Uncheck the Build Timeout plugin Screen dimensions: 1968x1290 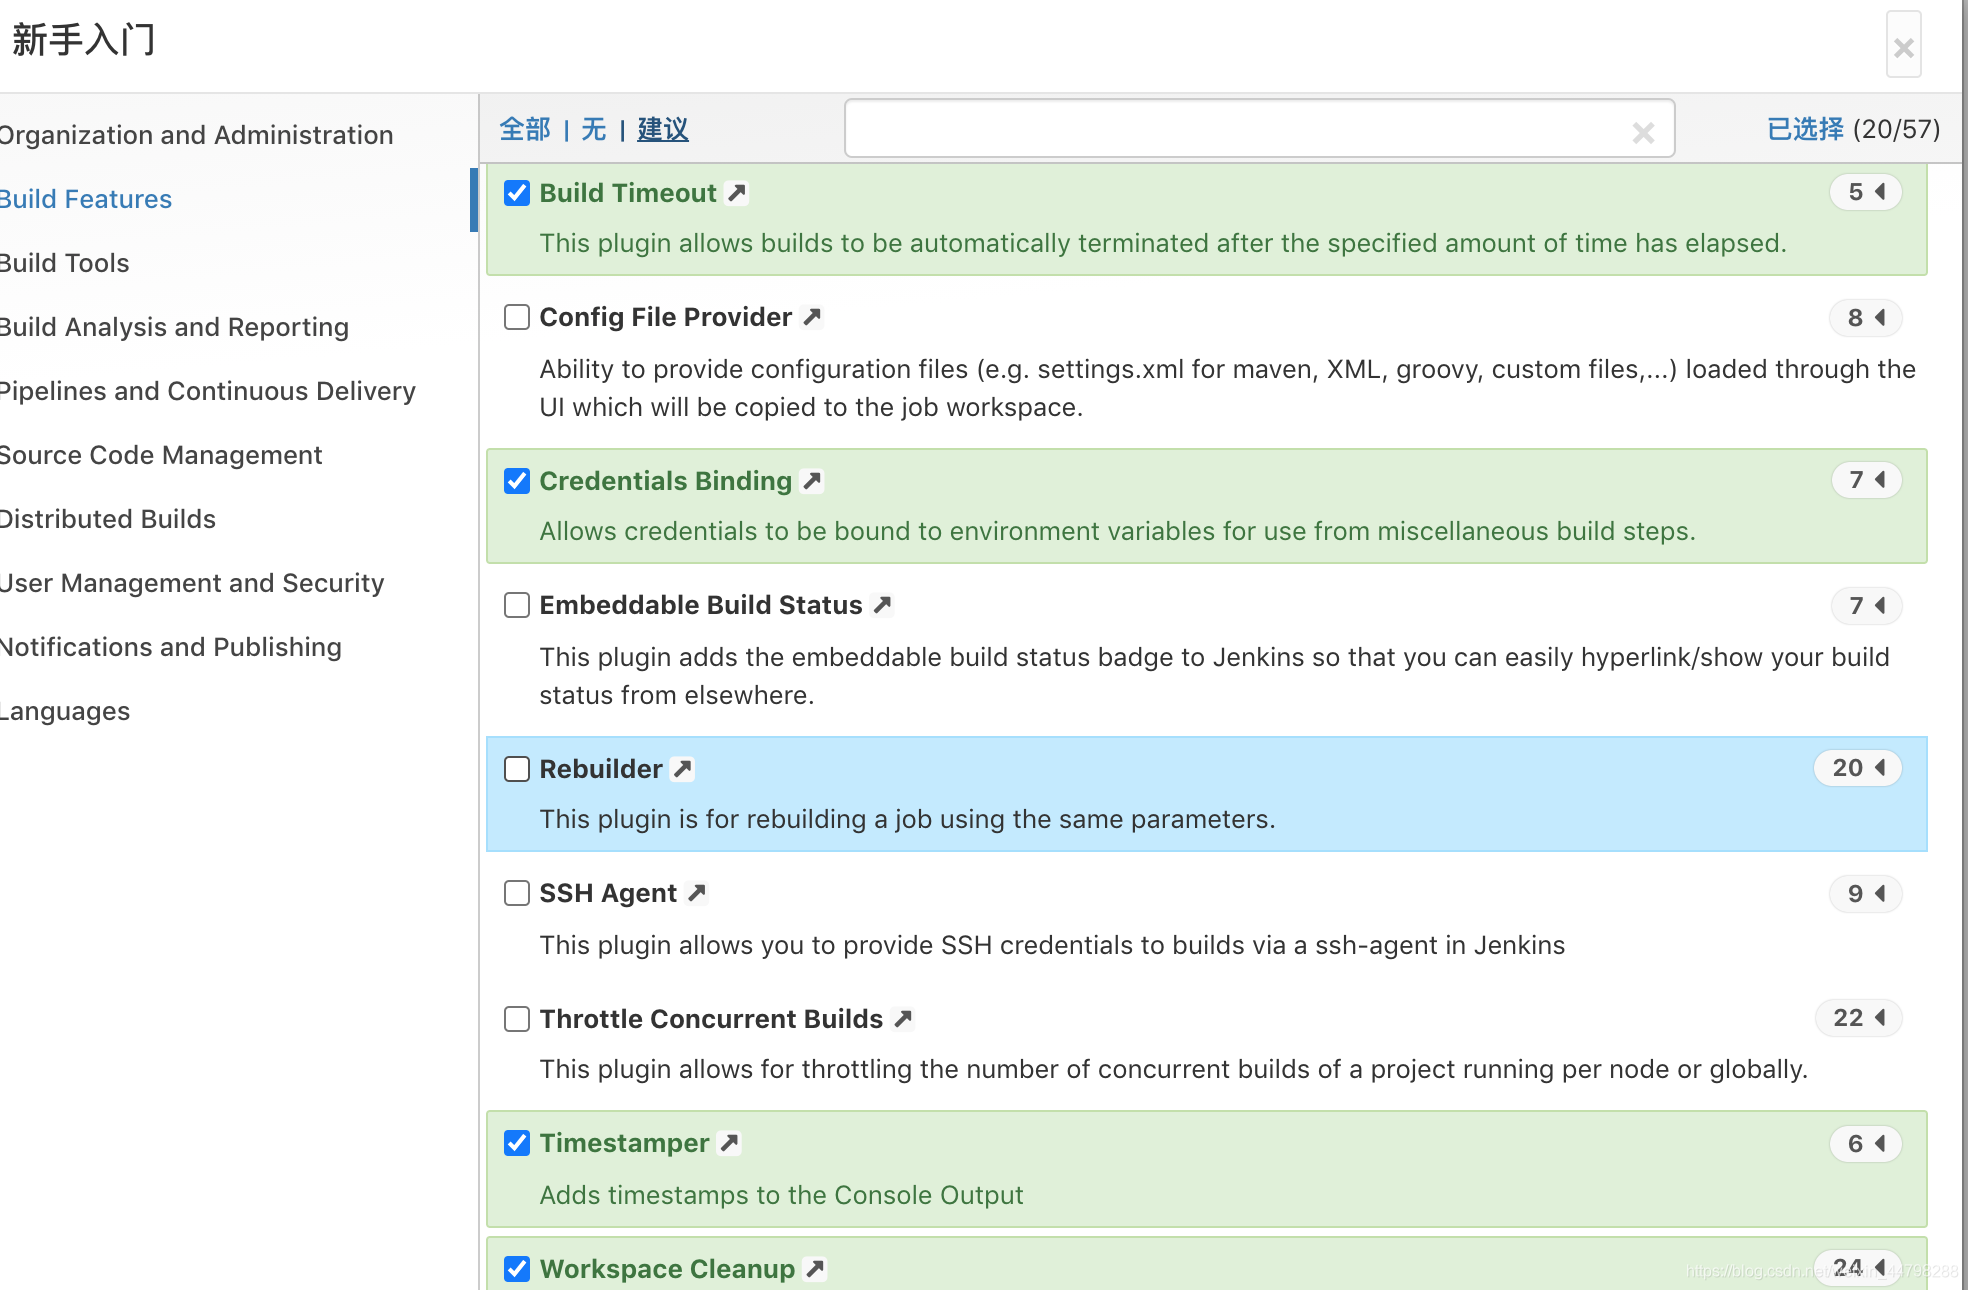point(517,193)
